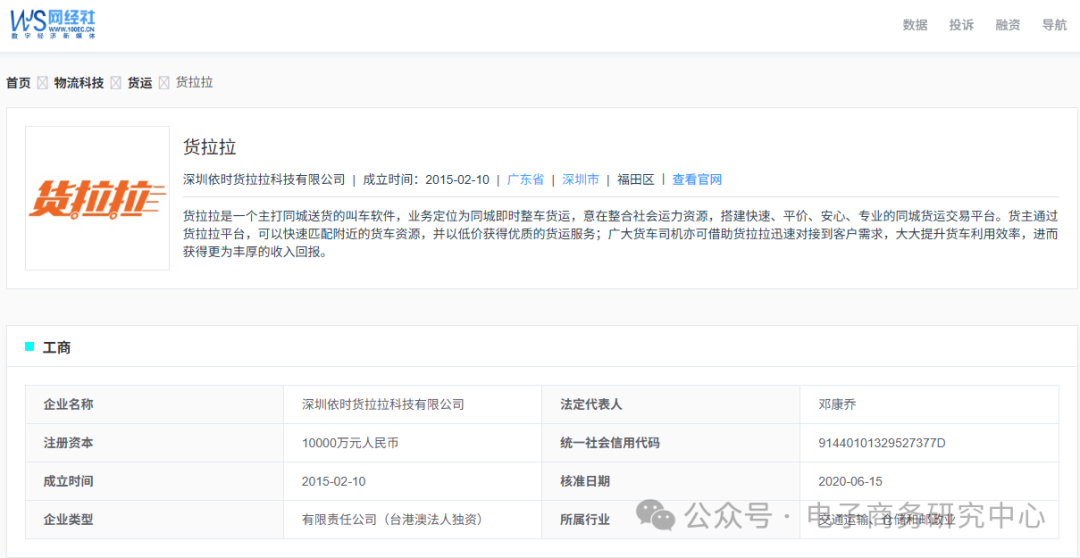Open the 深圳市 city link
1080x558 pixels.
coord(581,180)
